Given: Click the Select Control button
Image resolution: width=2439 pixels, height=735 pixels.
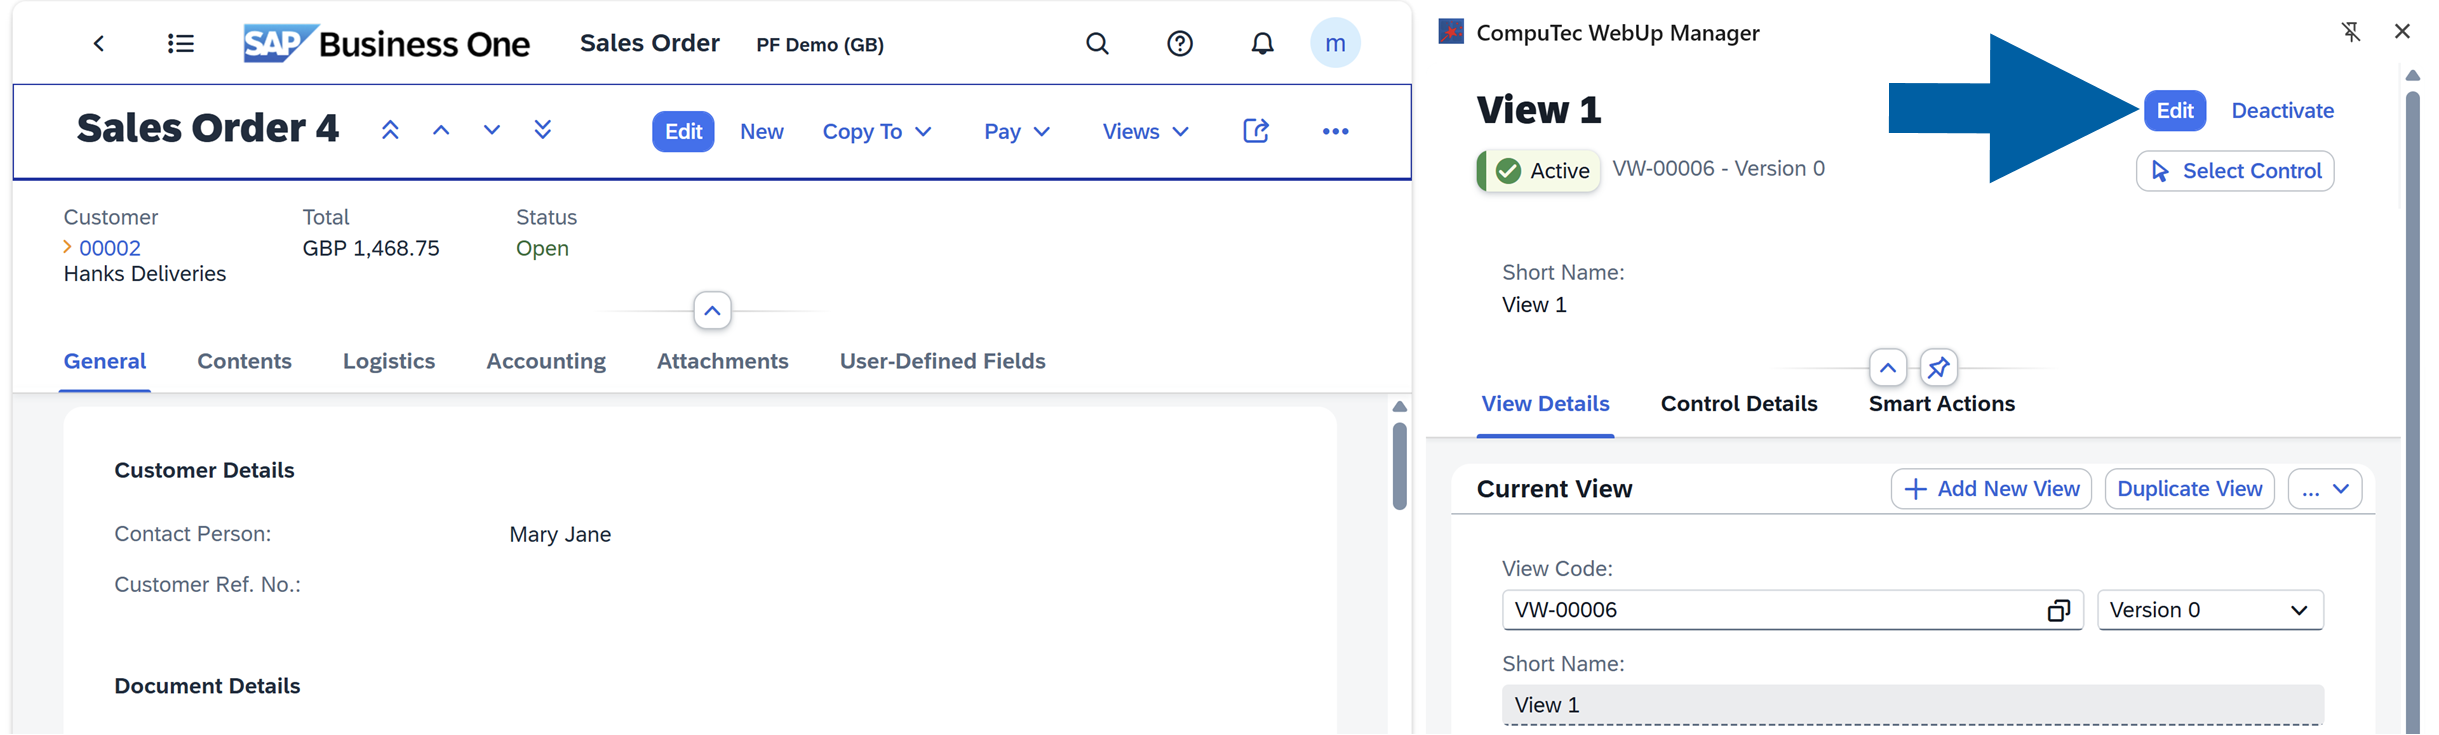Looking at the screenshot, I should point(2235,171).
